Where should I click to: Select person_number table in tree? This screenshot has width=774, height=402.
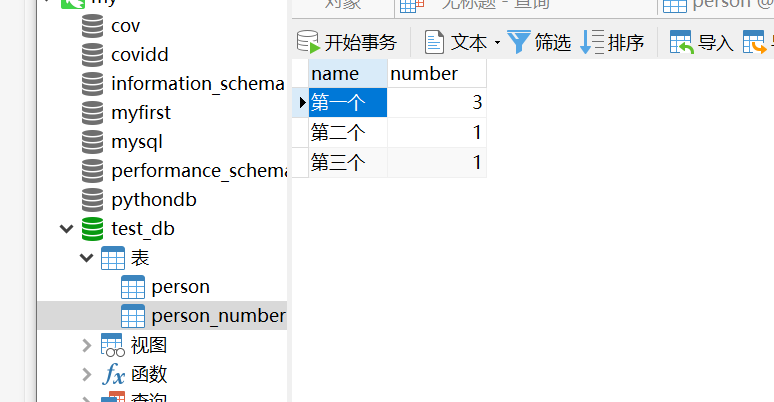(218, 316)
